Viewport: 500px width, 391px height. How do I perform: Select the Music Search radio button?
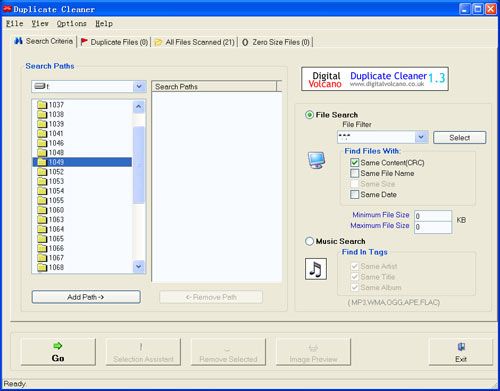pos(309,241)
